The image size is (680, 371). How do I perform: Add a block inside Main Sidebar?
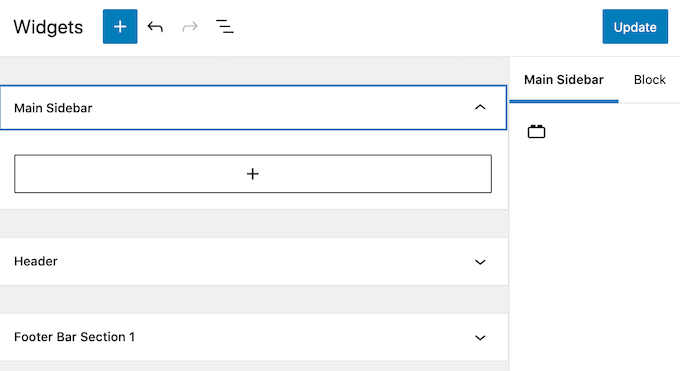(253, 174)
